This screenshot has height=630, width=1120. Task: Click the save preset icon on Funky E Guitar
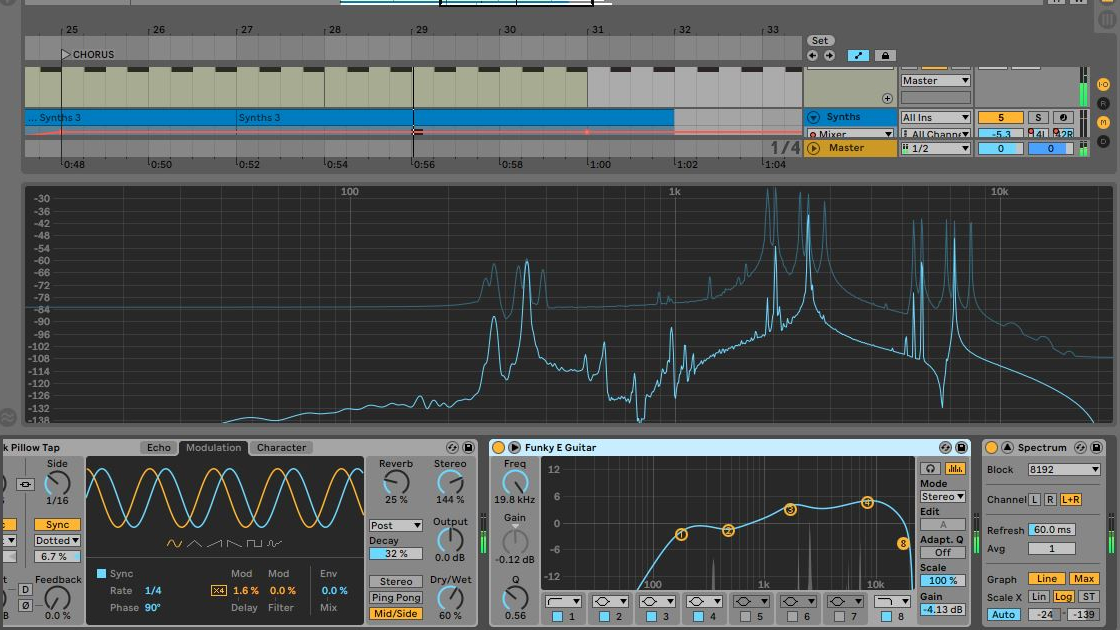[x=960, y=447]
